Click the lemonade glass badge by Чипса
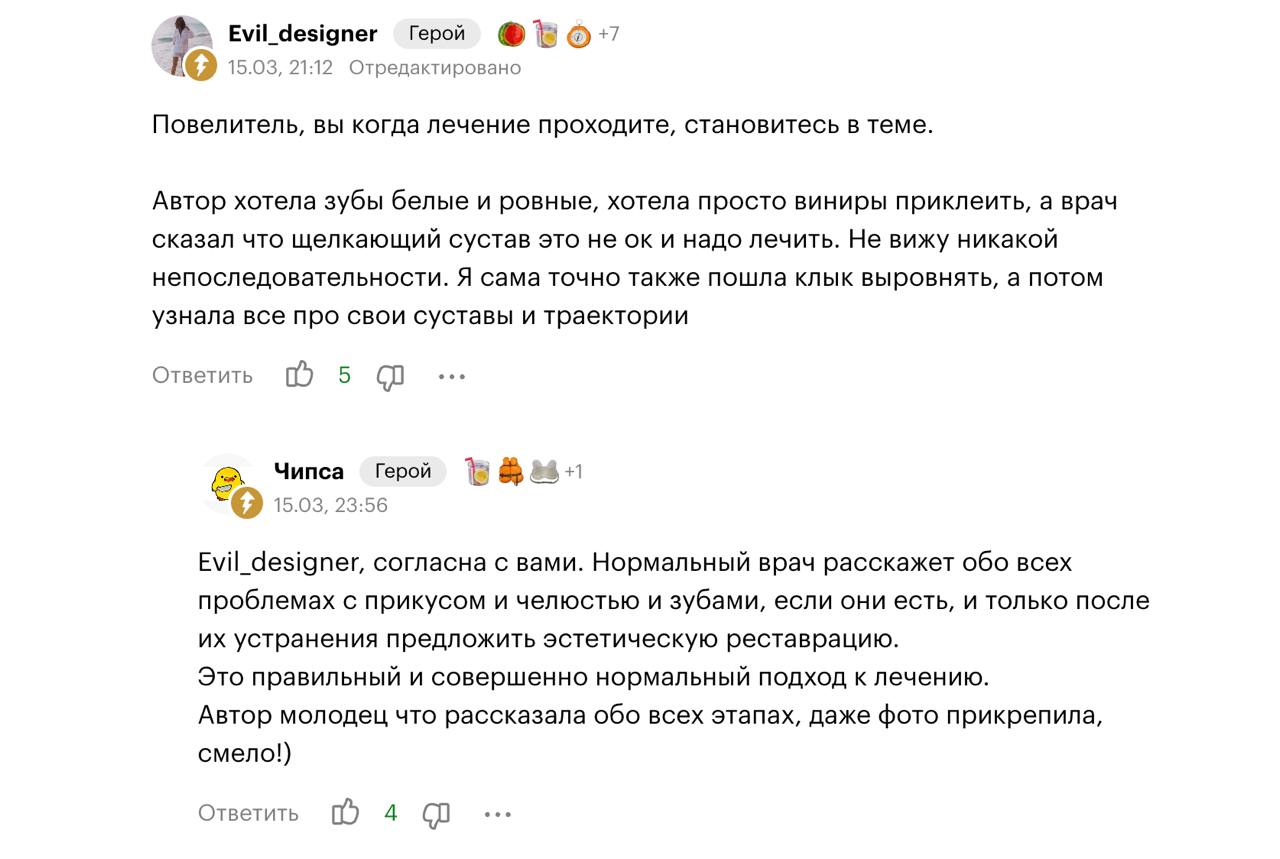The image size is (1280, 859). click(x=478, y=471)
